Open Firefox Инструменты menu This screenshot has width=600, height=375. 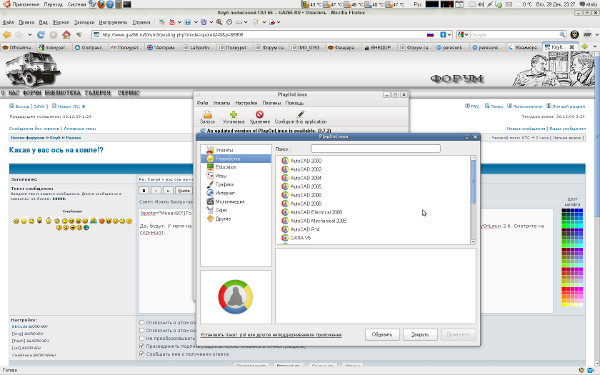113,22
